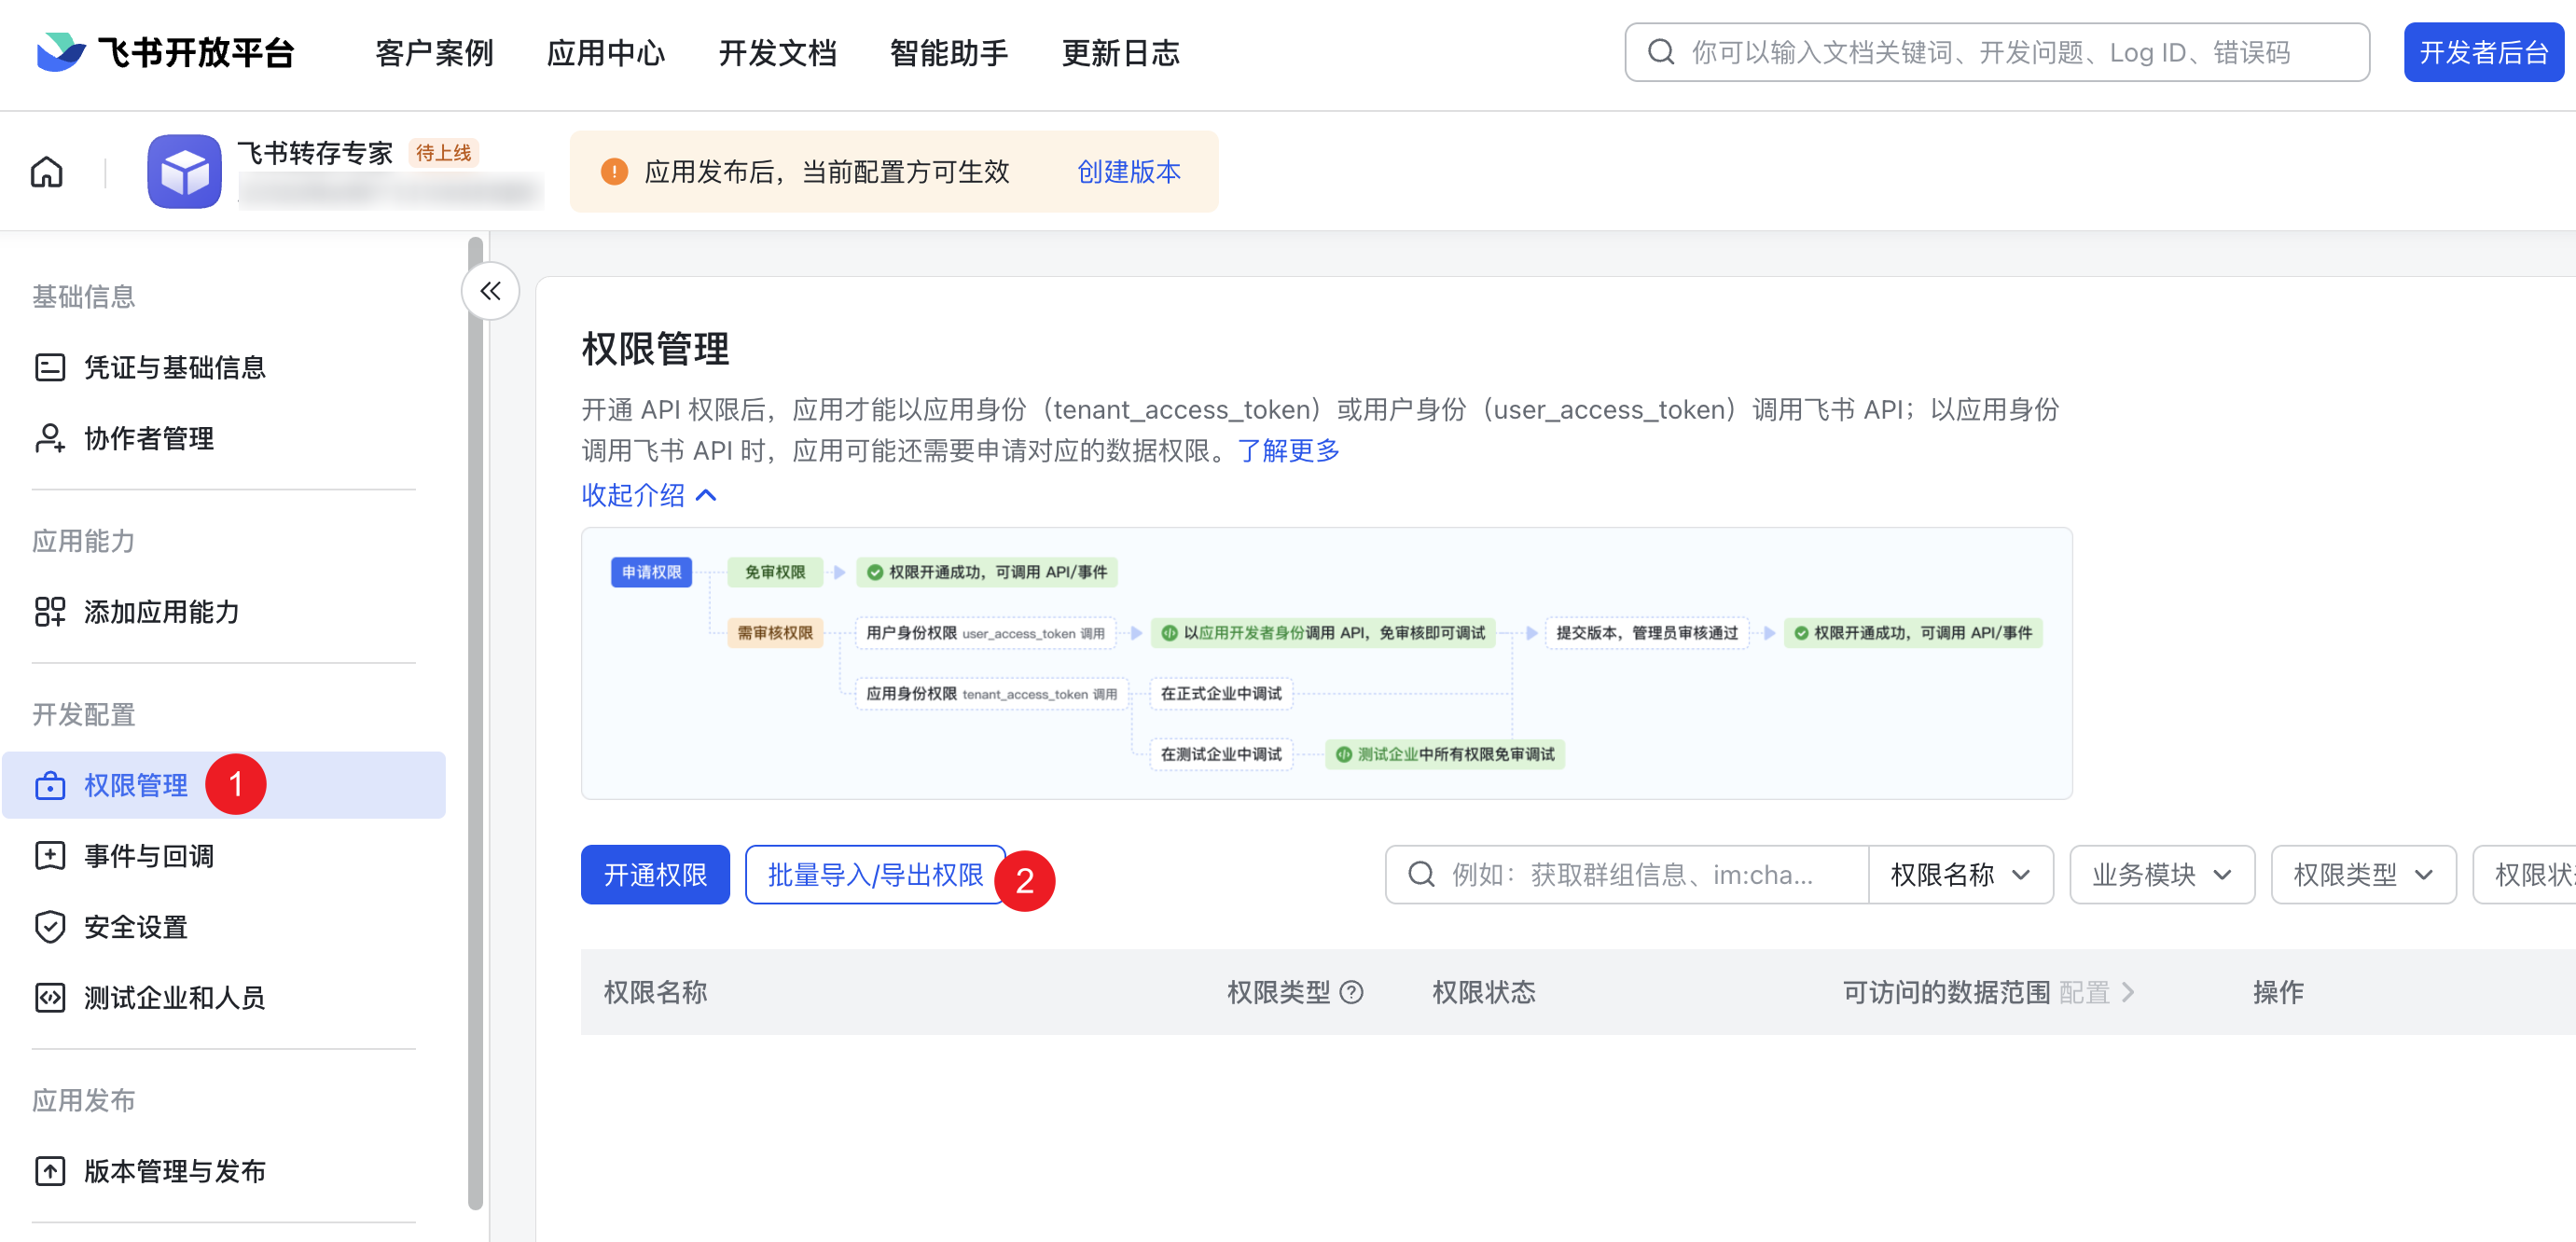Open 客户案例 in top navigation
The width and height of the screenshot is (2576, 1242).
pos(434,52)
